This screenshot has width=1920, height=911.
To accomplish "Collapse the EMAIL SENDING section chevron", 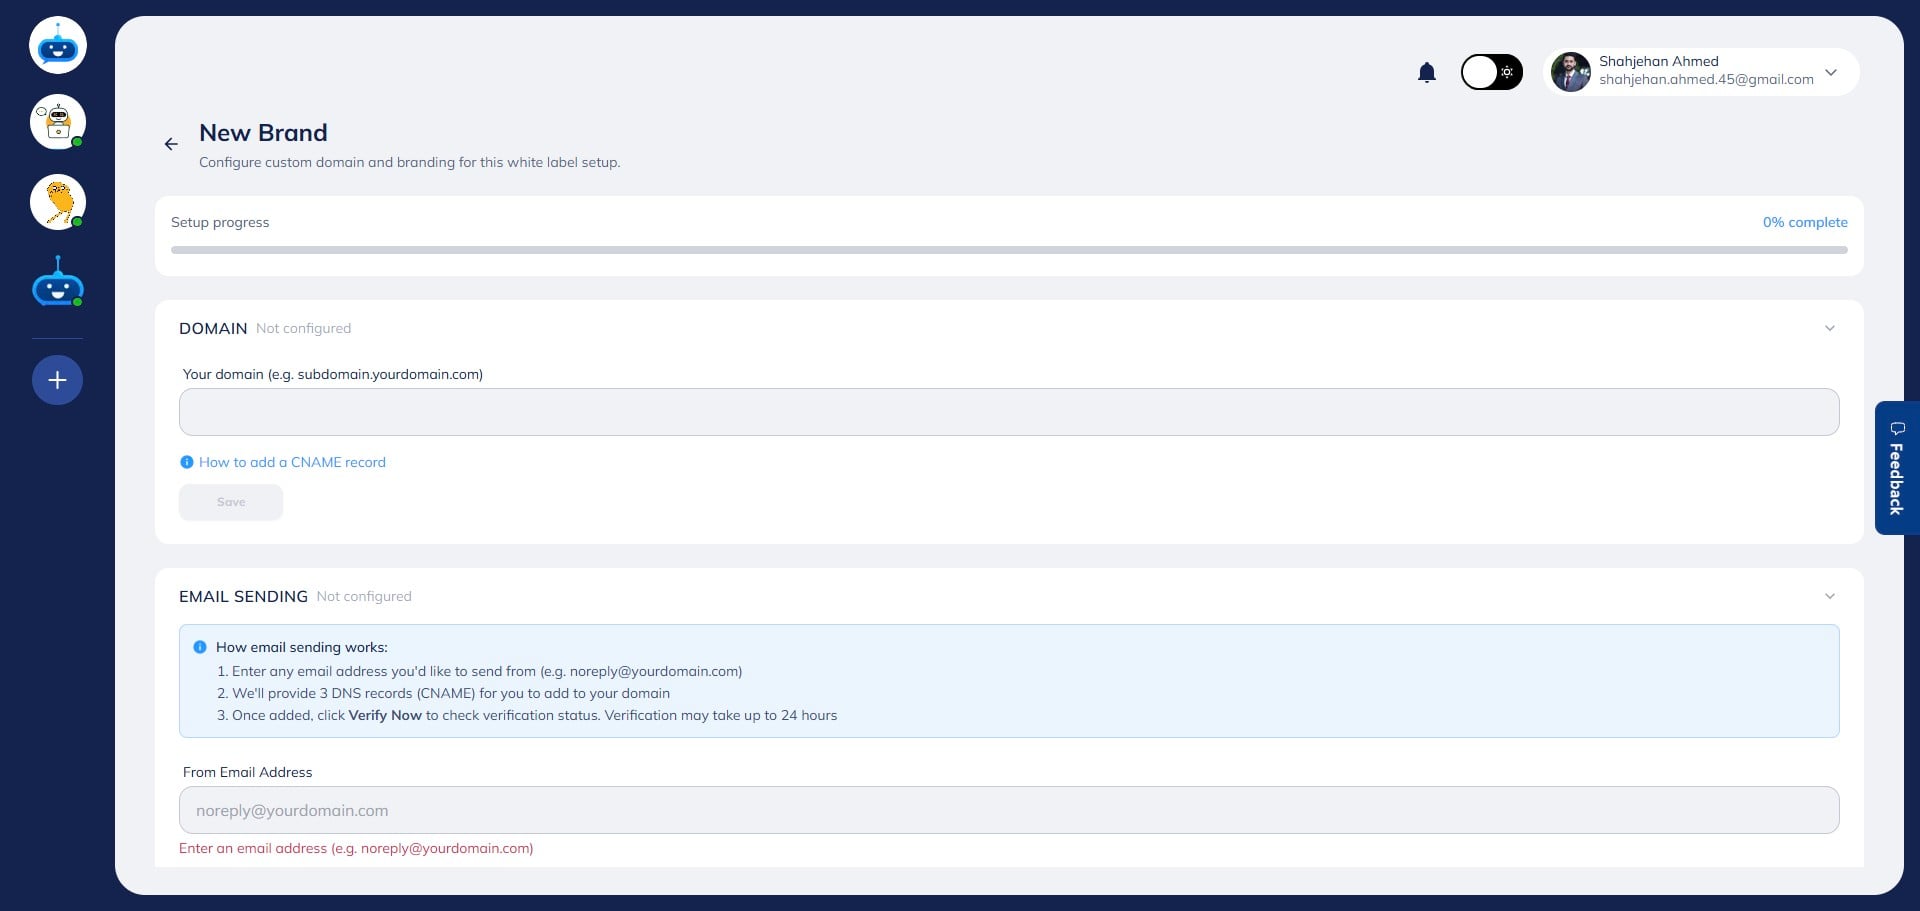I will (1830, 596).
